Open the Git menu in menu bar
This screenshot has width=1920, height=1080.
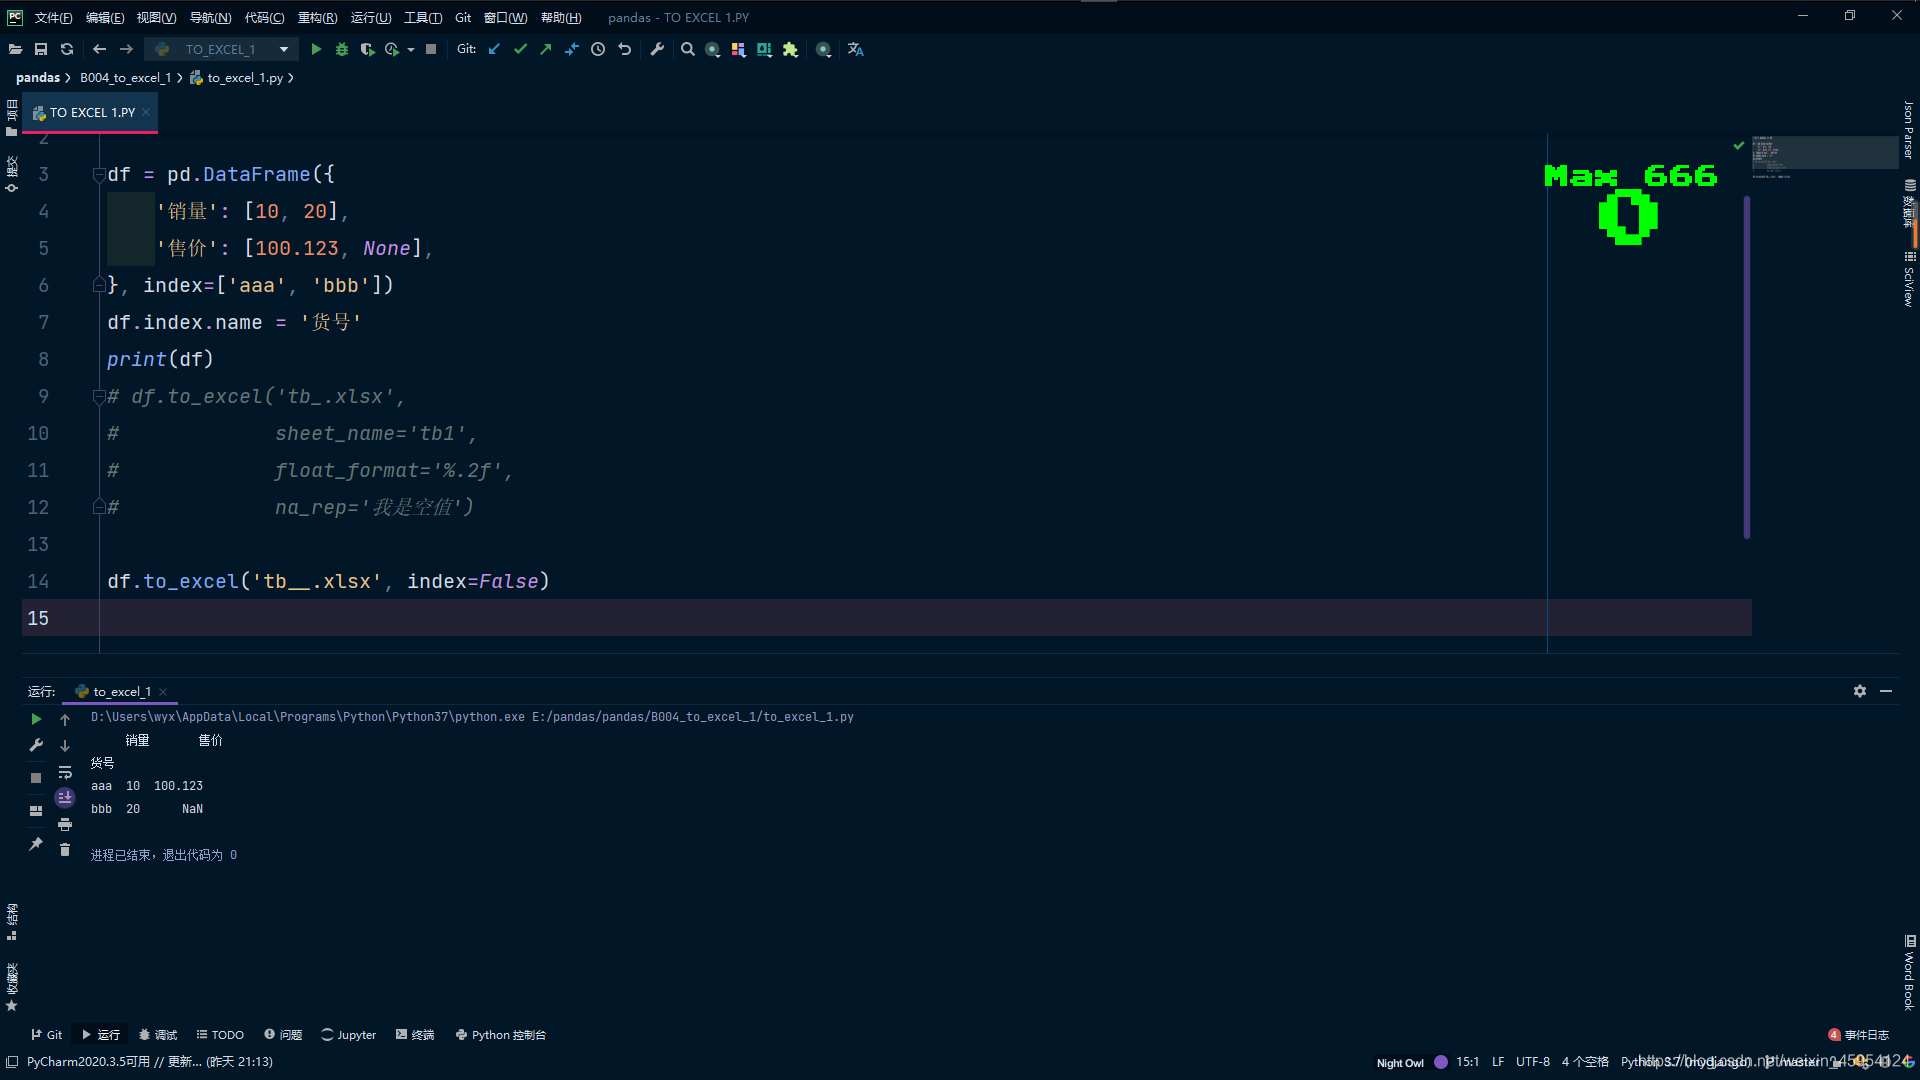click(463, 18)
